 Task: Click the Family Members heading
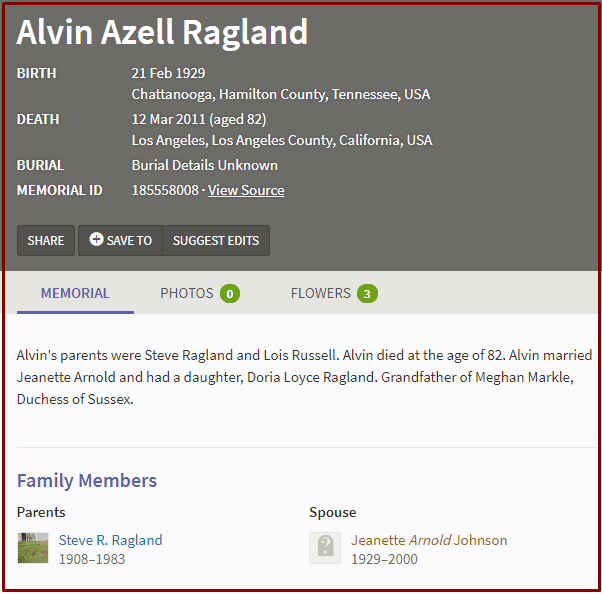87,480
